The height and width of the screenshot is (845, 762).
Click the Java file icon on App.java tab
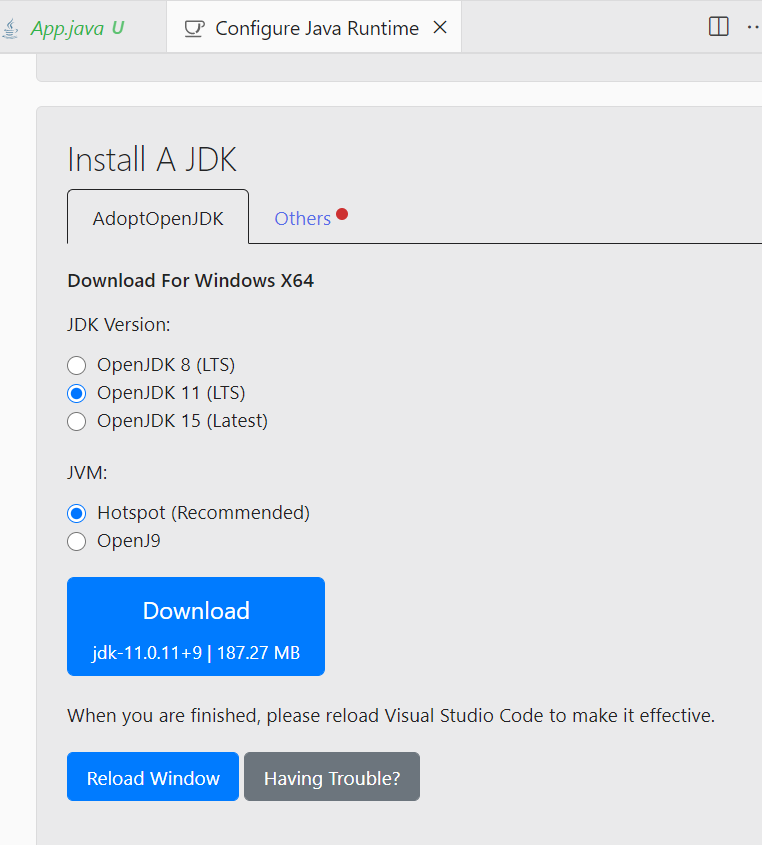tap(10, 29)
